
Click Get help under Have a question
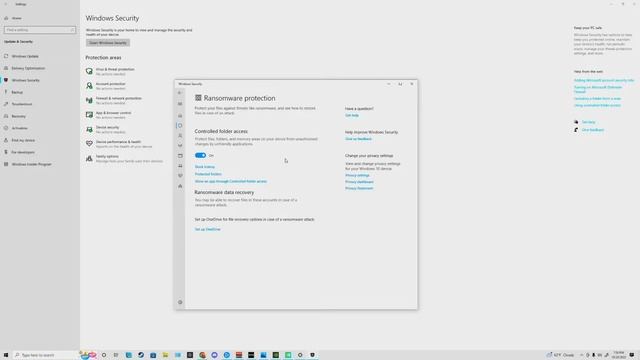click(x=352, y=116)
